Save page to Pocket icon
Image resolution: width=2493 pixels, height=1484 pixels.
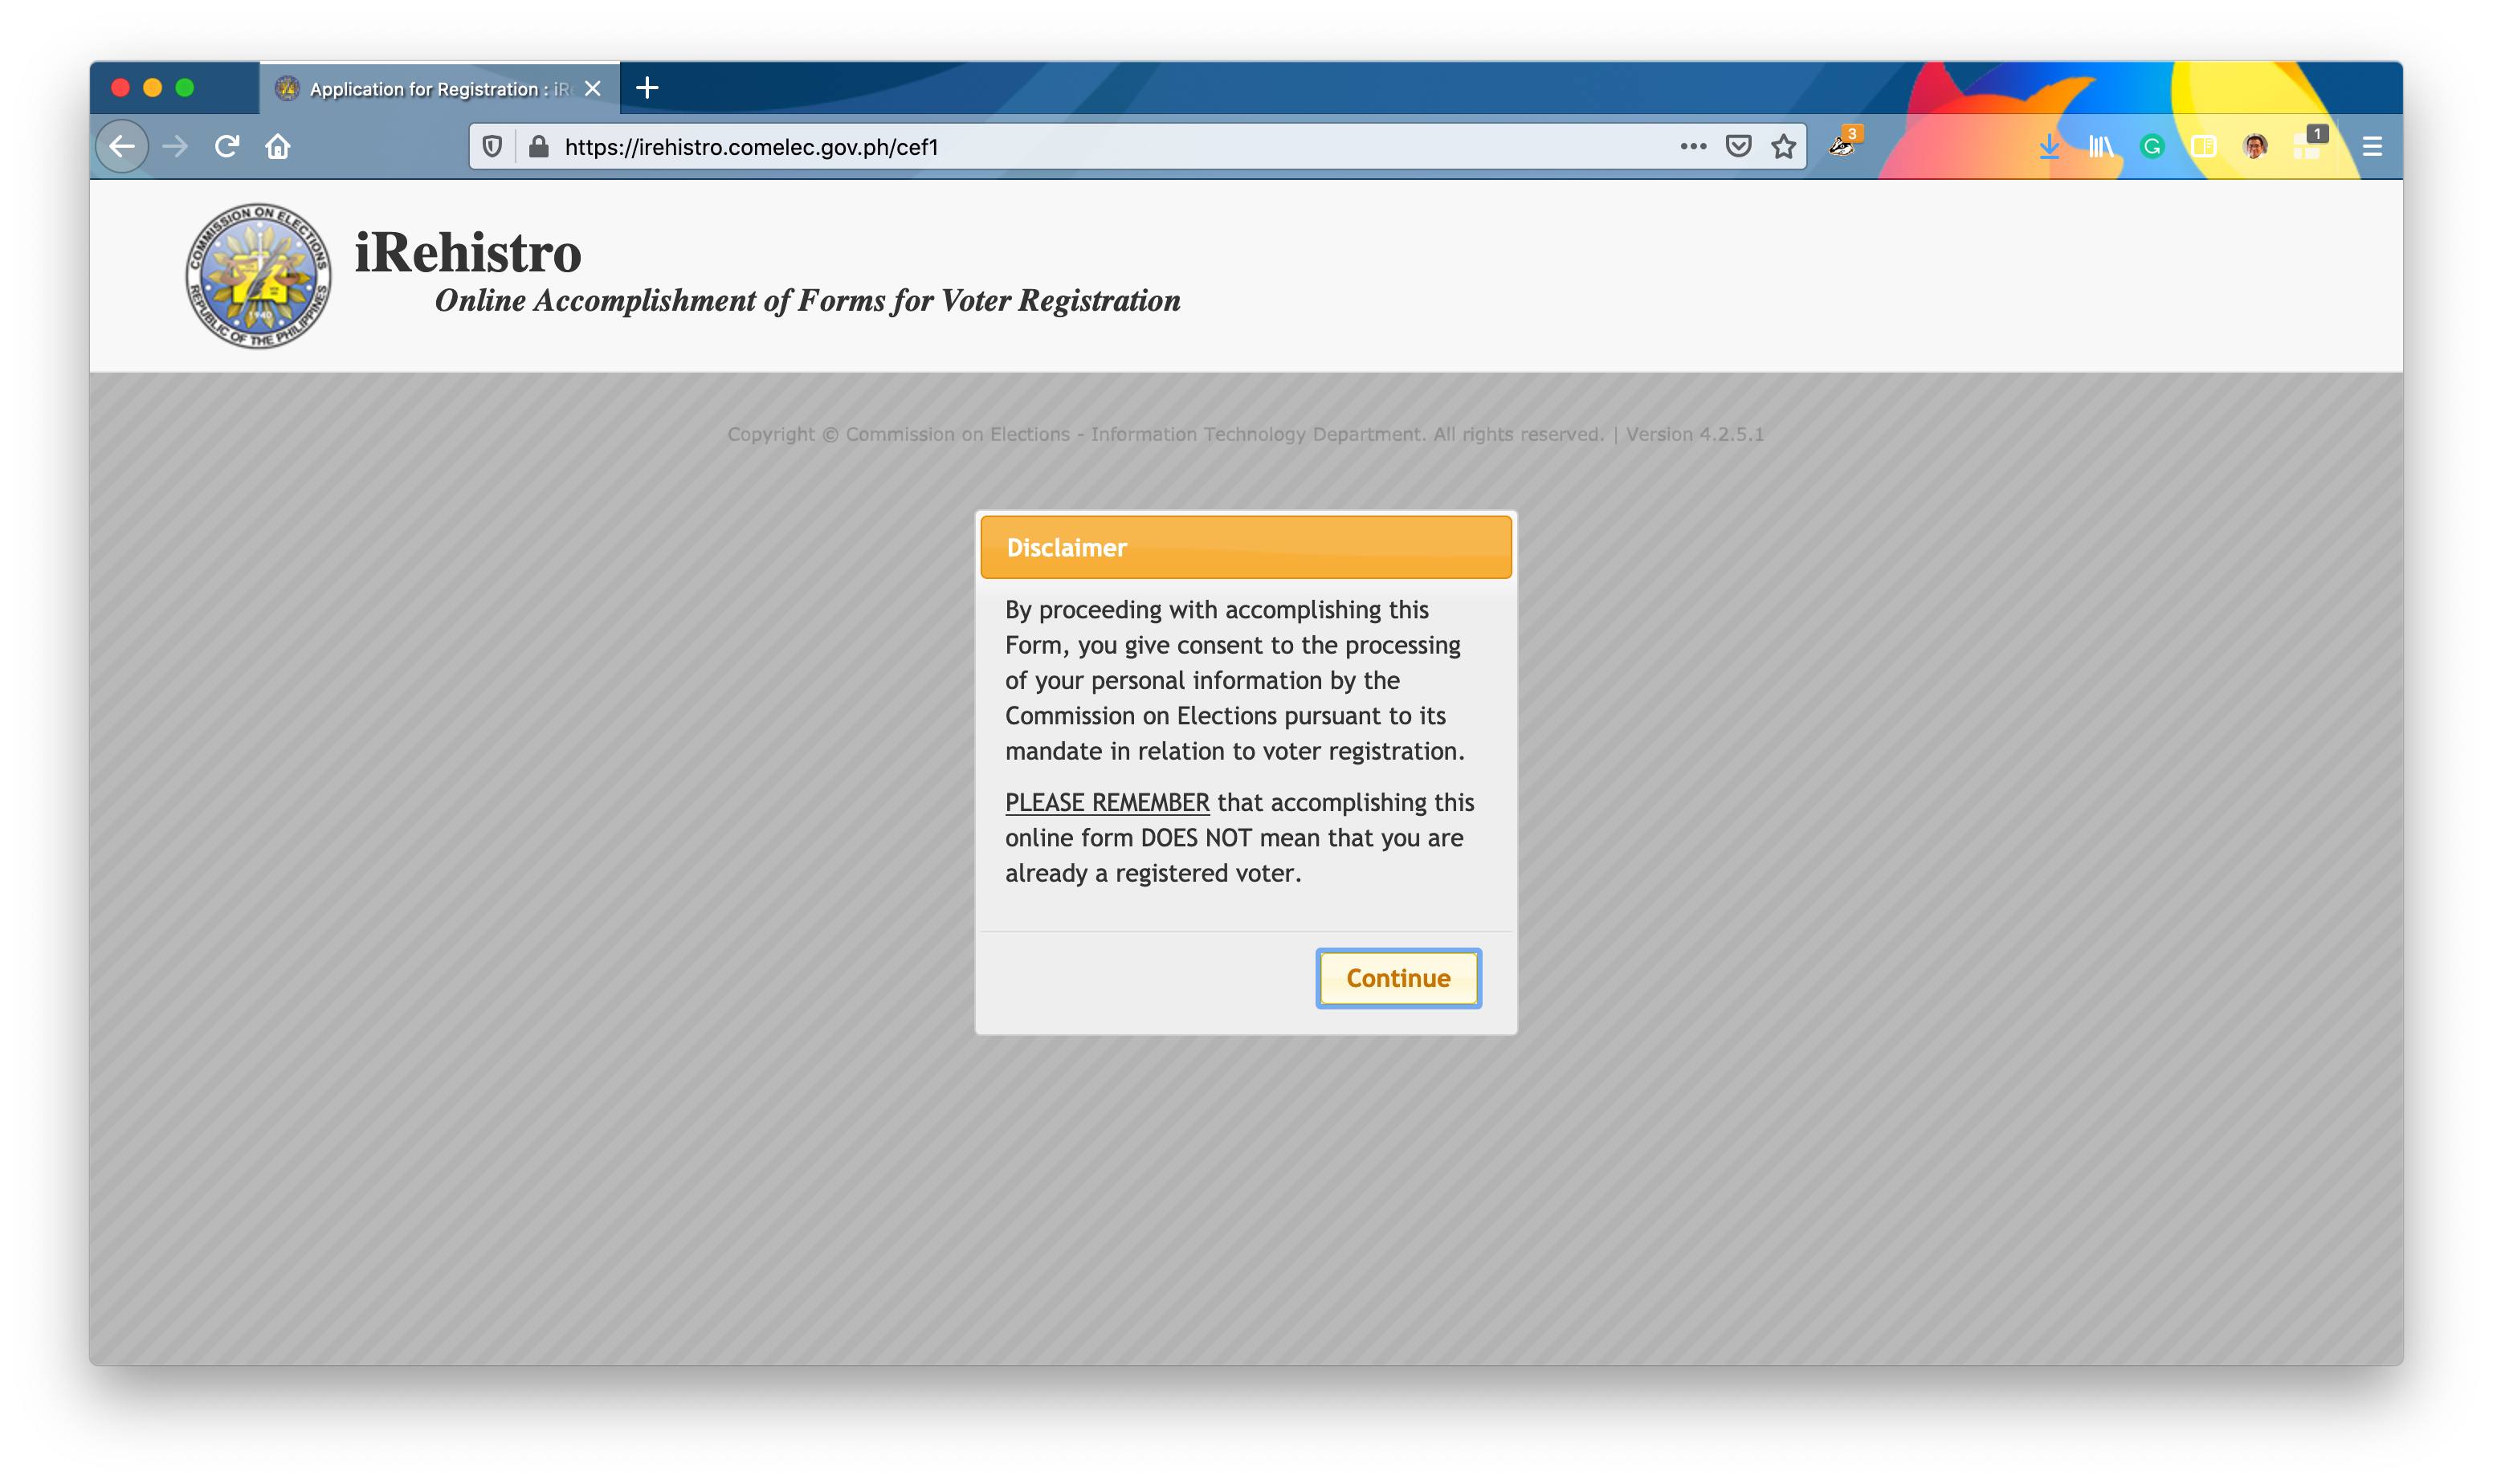[x=1738, y=147]
